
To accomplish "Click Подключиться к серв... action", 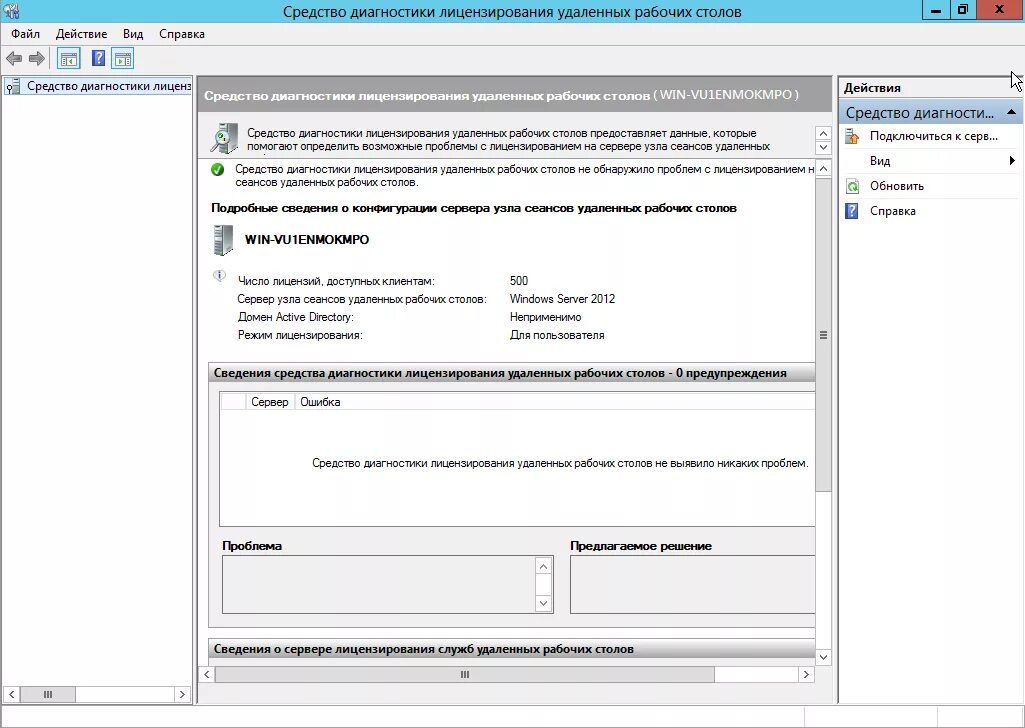I will (x=933, y=136).
